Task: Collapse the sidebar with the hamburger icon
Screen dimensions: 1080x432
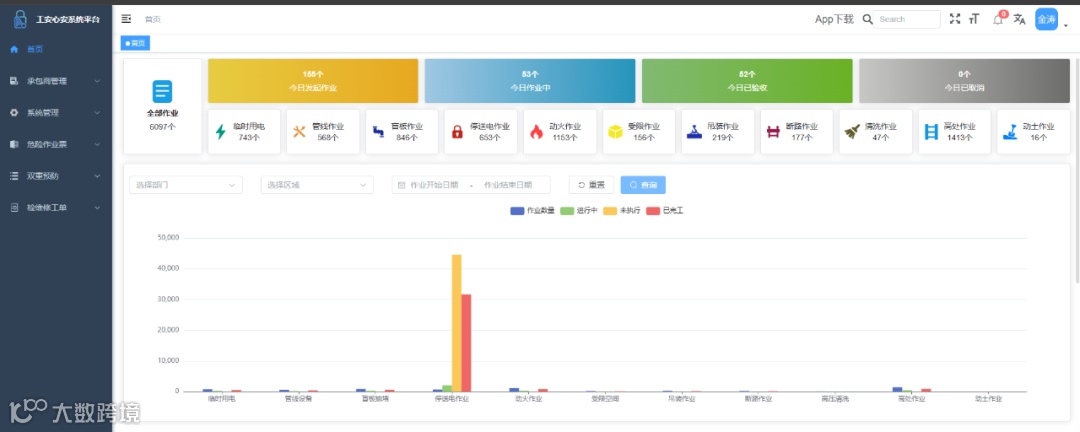Action: (x=126, y=19)
